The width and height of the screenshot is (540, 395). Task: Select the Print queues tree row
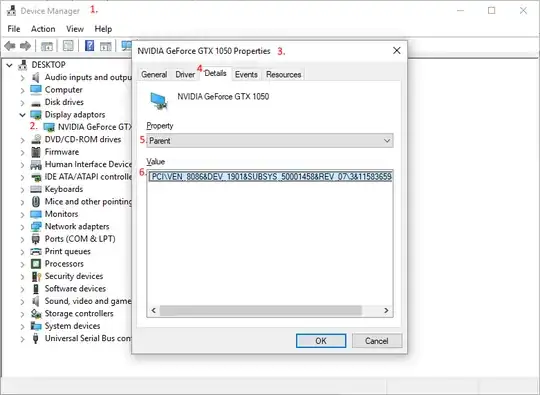[68, 251]
